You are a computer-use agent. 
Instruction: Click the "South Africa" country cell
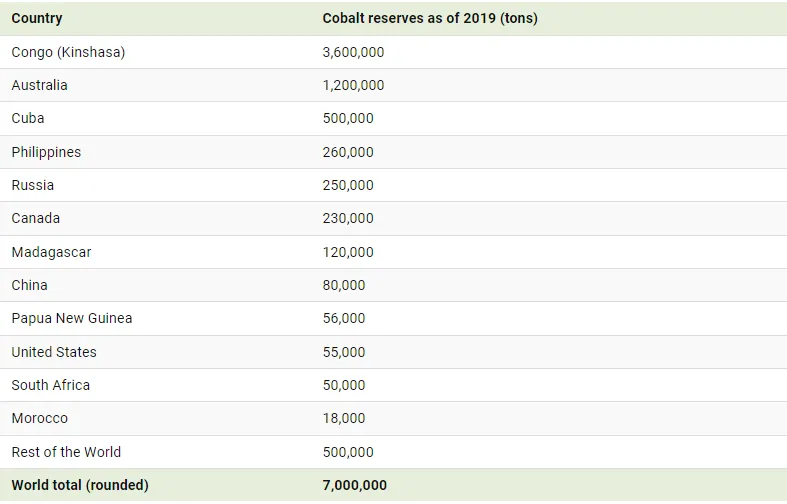pos(51,385)
